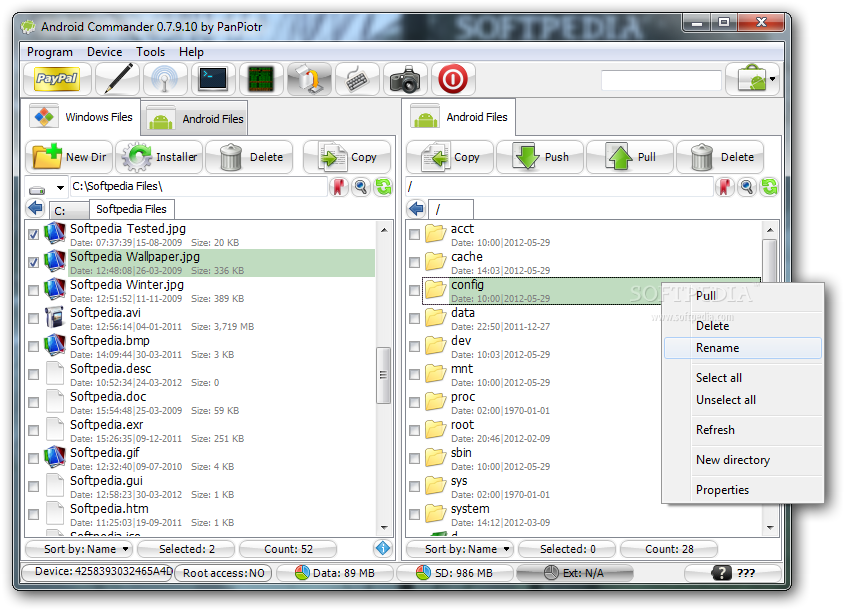Check the Softpedia.bmp checkbox

pos(33,346)
